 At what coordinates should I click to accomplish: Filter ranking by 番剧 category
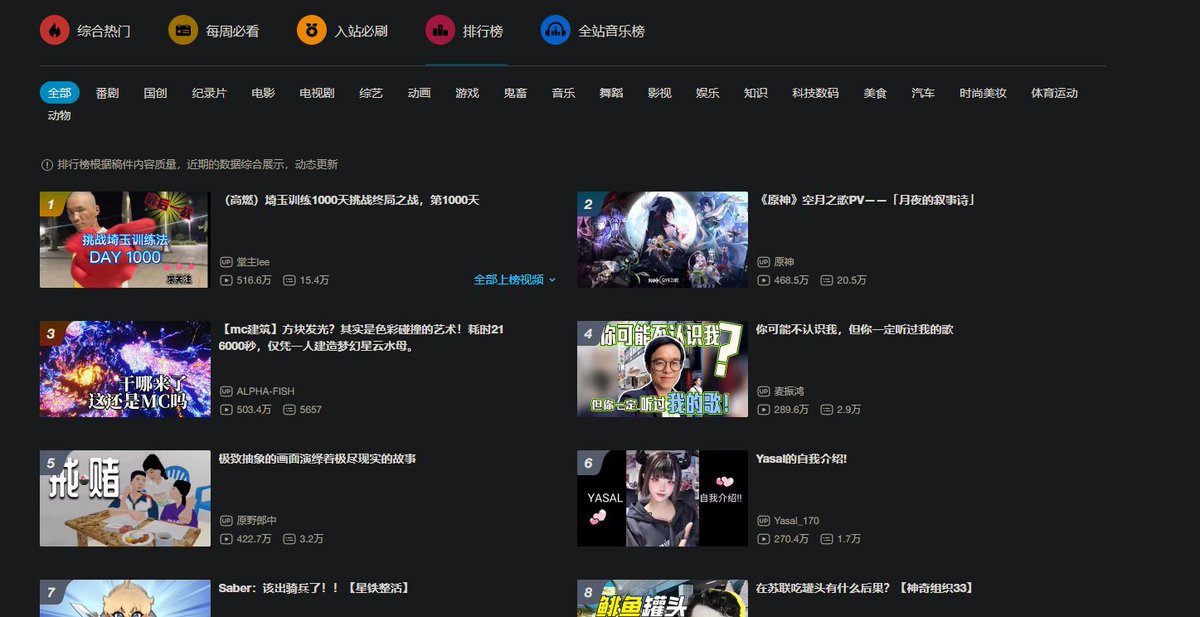point(107,93)
